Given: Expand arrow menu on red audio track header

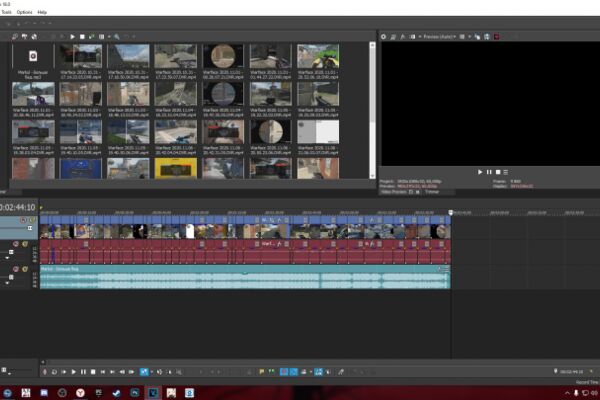Looking at the screenshot, I should click(x=7, y=258).
